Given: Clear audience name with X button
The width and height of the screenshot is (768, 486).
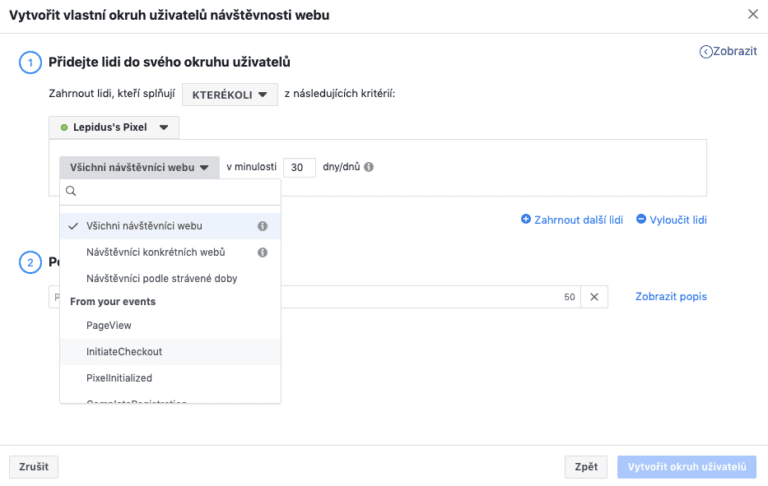Looking at the screenshot, I should pyautogui.click(x=593, y=297).
